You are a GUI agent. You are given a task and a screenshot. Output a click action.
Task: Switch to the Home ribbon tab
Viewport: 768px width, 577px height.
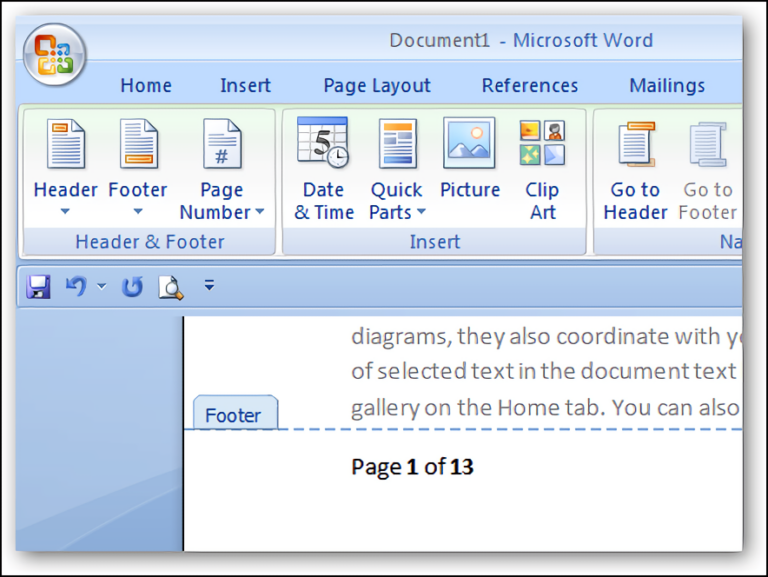146,86
